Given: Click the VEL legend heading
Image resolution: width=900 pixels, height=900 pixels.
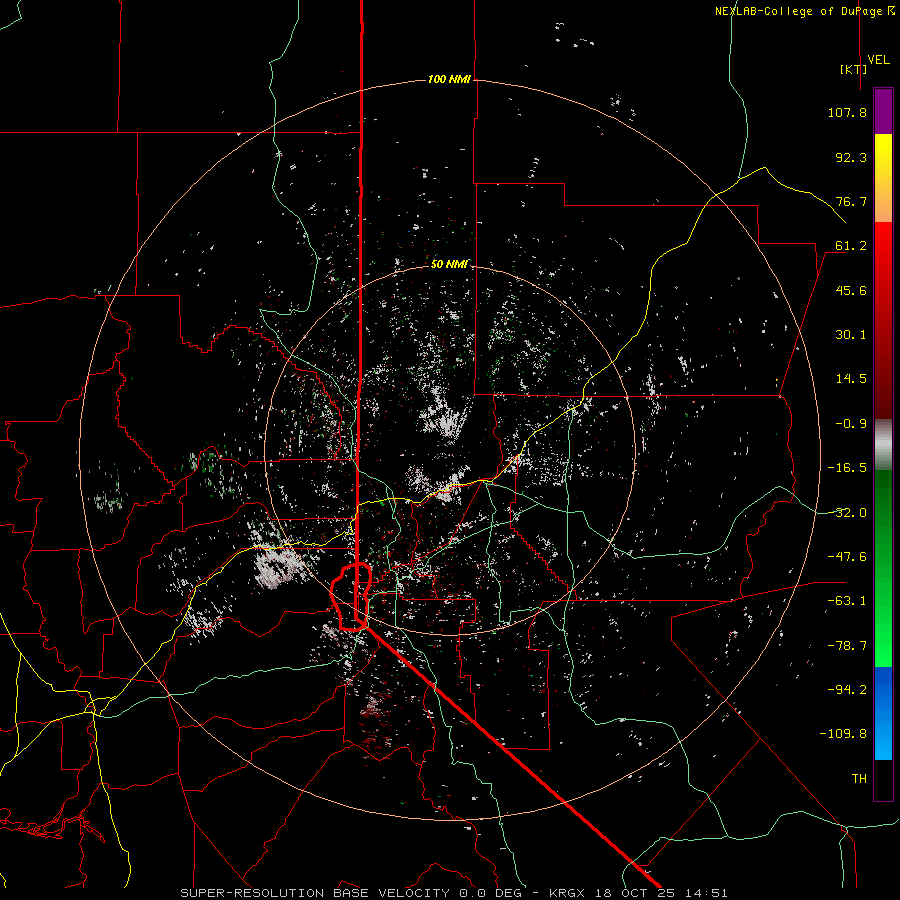Looking at the screenshot, I should (878, 59).
